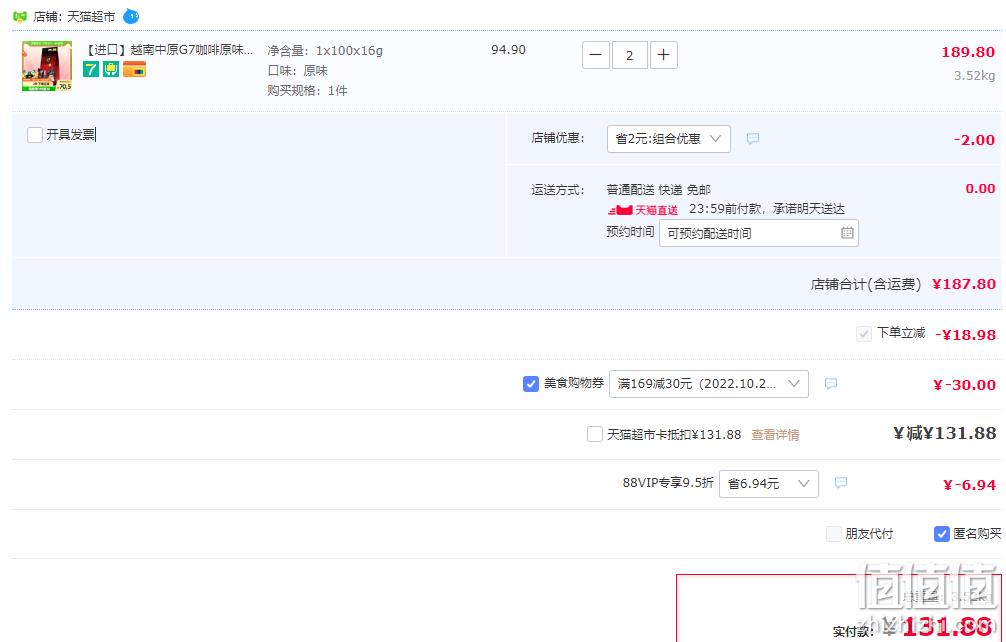Click the green shield guarantee badge icon

[112, 69]
